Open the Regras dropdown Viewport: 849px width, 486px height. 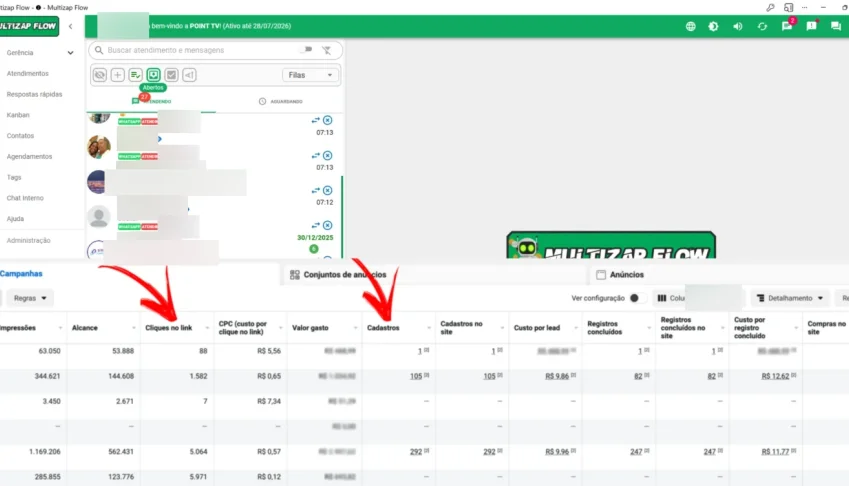(x=30, y=298)
